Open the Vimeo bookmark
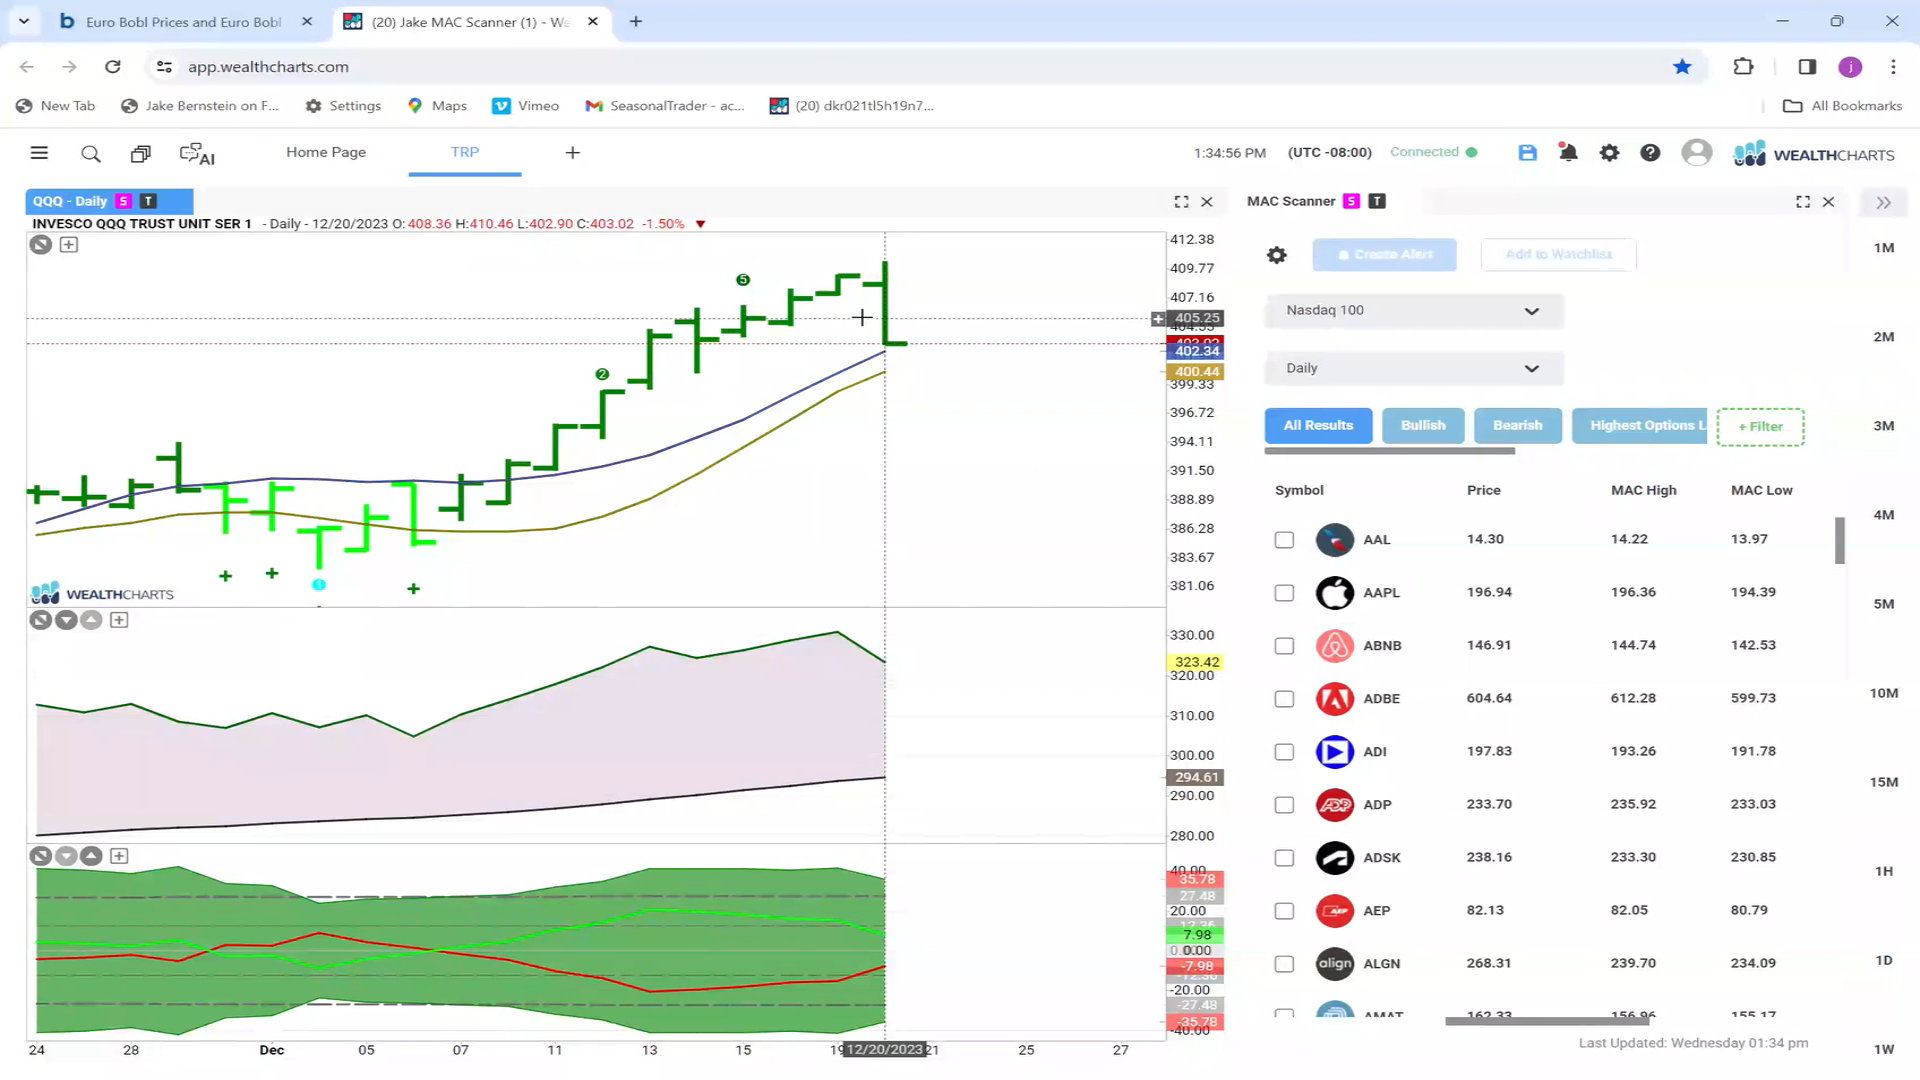The width and height of the screenshot is (1920, 1080). tap(526, 106)
